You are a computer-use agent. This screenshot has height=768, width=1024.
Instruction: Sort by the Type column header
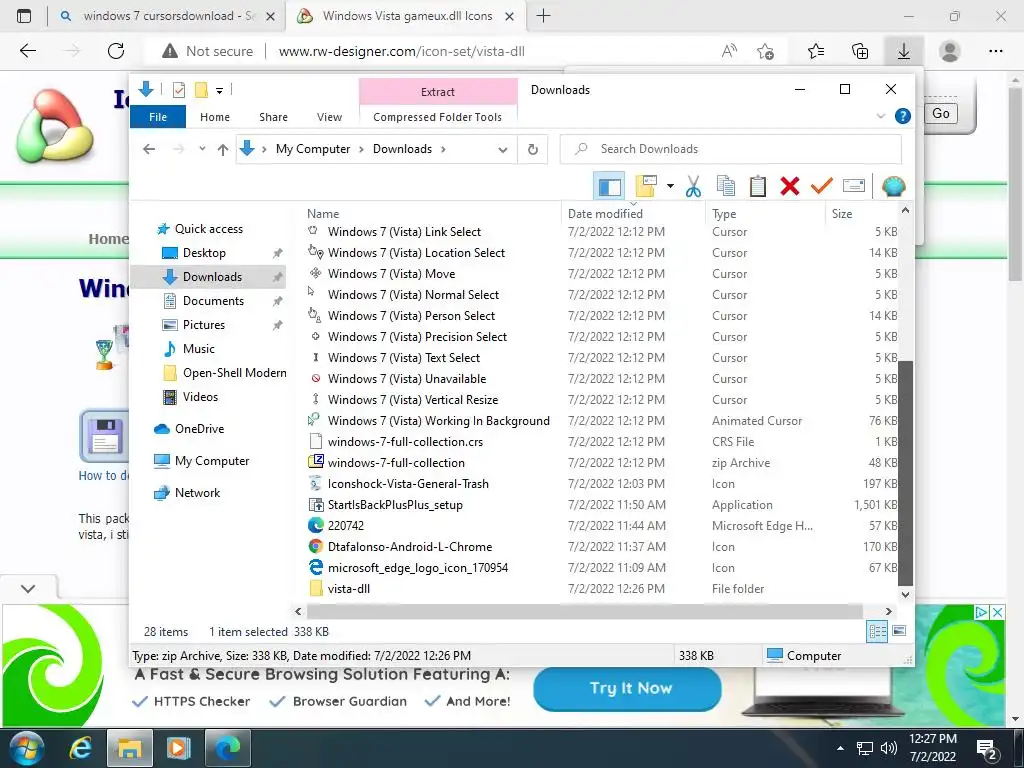click(x=724, y=214)
